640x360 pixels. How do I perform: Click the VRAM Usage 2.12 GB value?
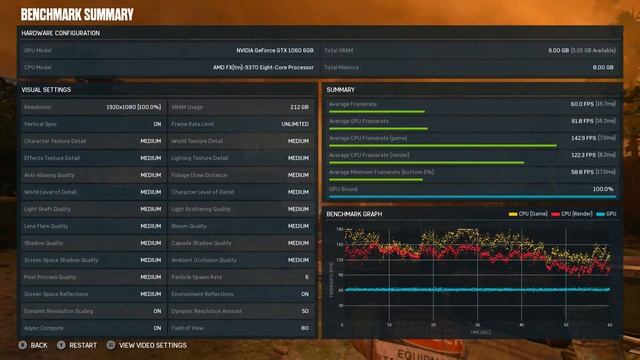coord(299,107)
